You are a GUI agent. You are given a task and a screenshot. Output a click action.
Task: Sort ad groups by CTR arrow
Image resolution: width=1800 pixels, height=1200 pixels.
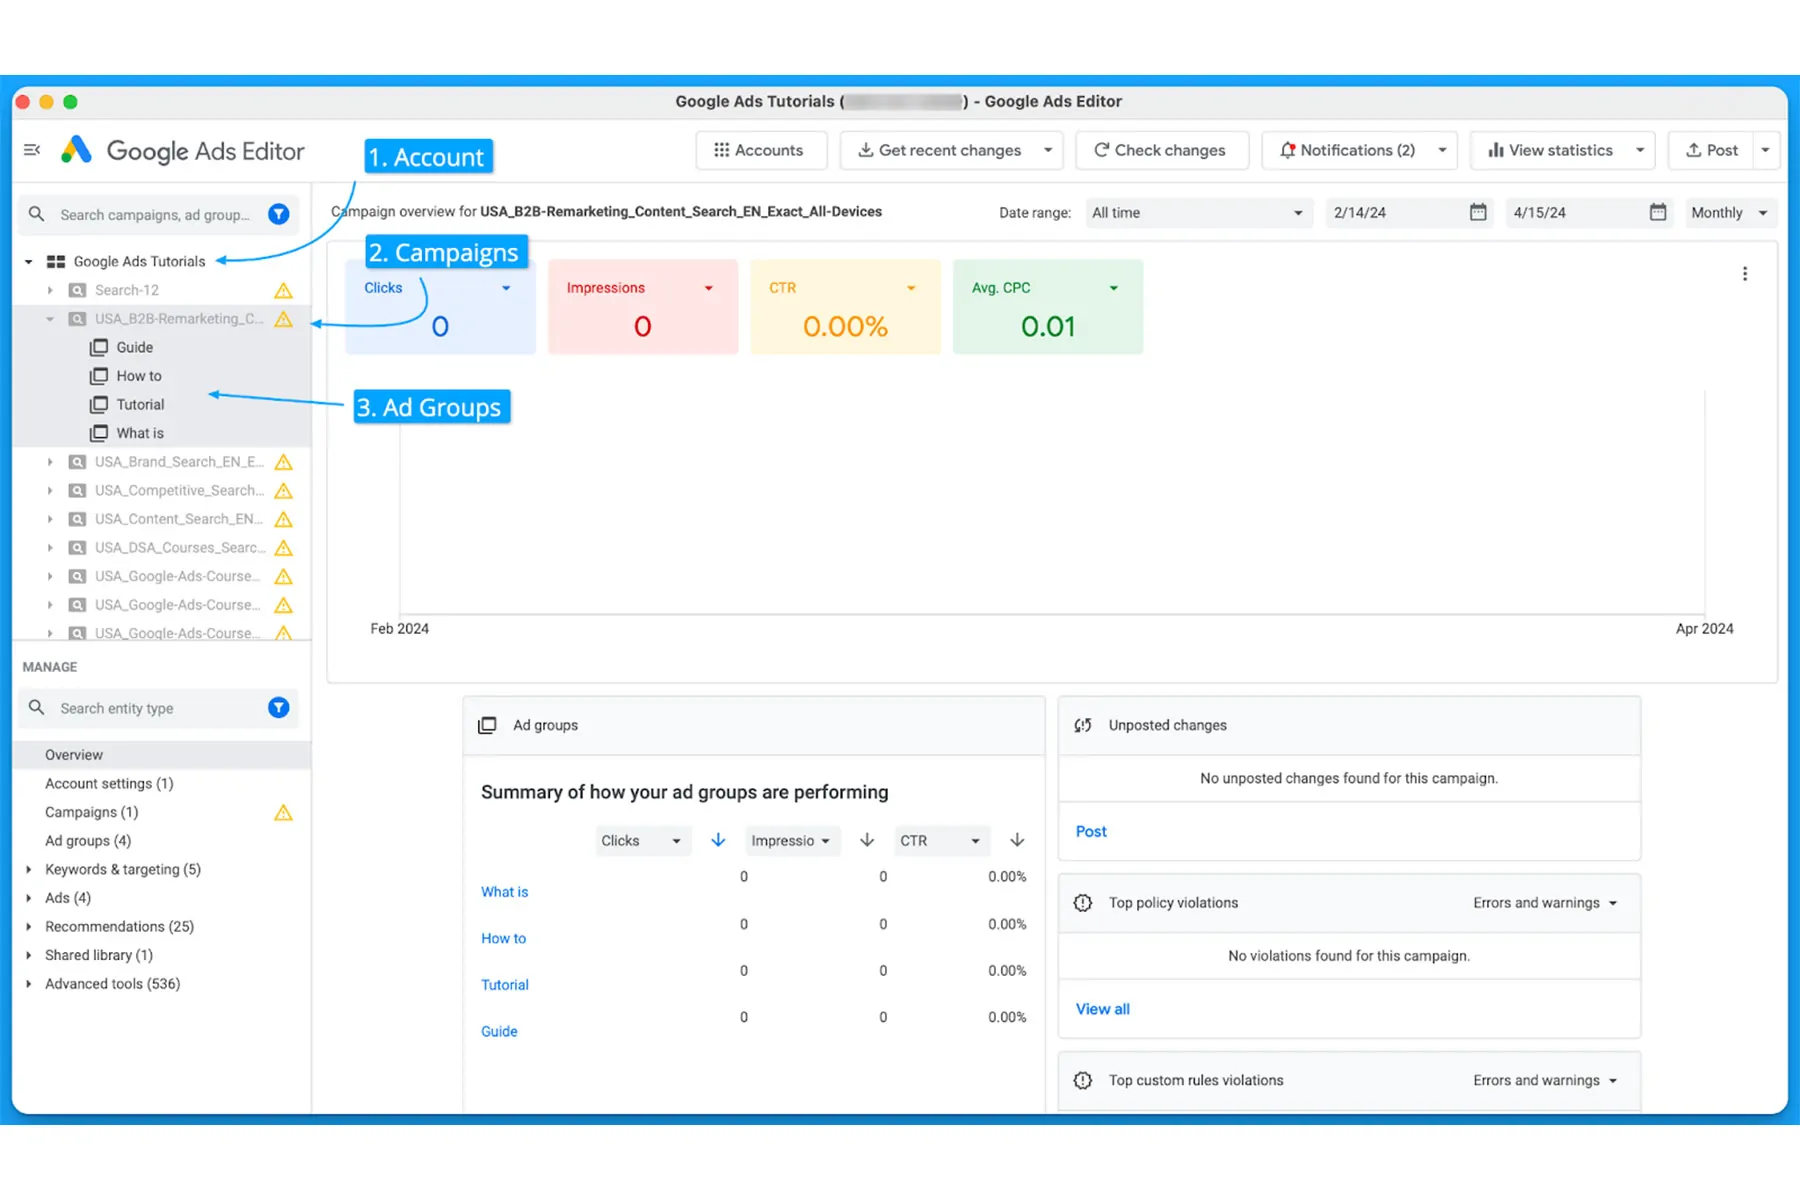tap(1017, 840)
